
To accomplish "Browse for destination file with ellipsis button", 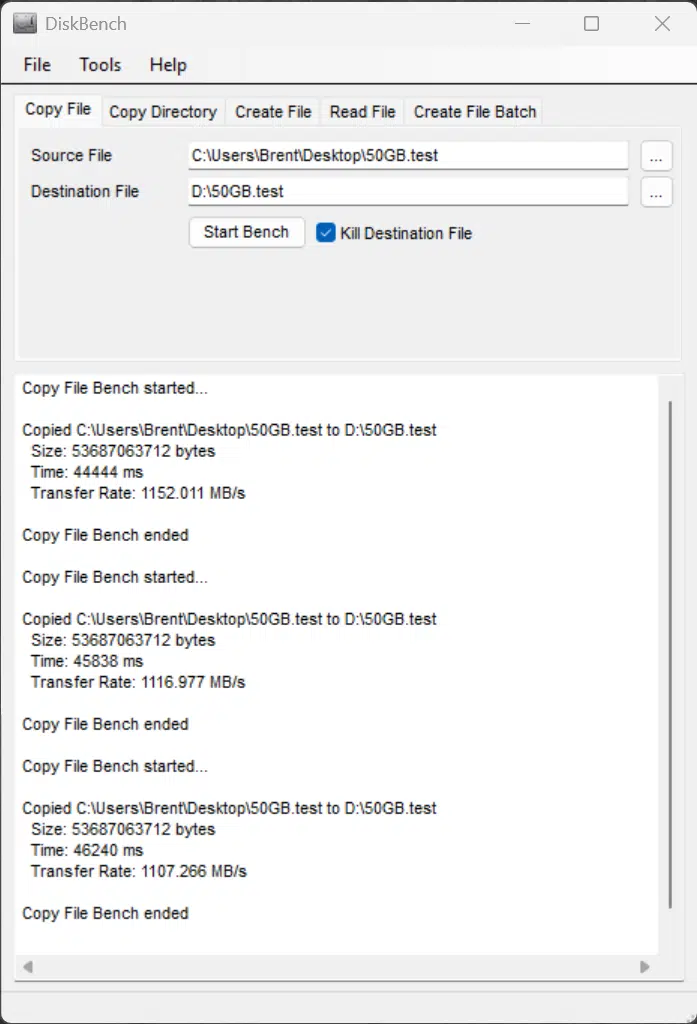I will [x=656, y=192].
